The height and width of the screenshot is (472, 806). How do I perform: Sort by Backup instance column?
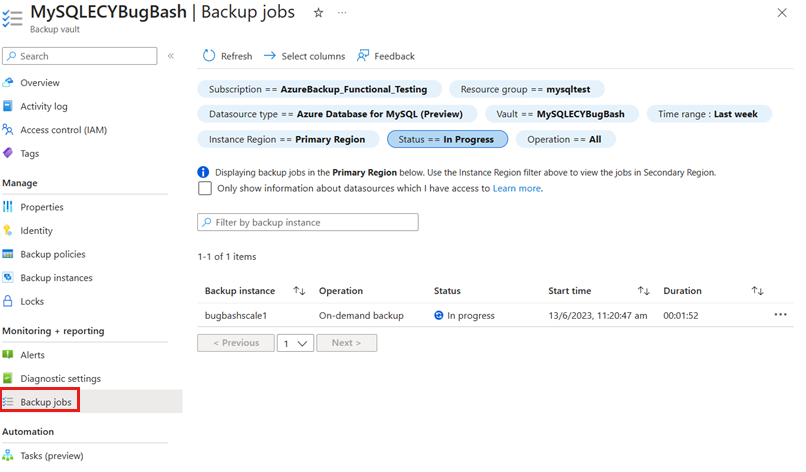click(299, 291)
